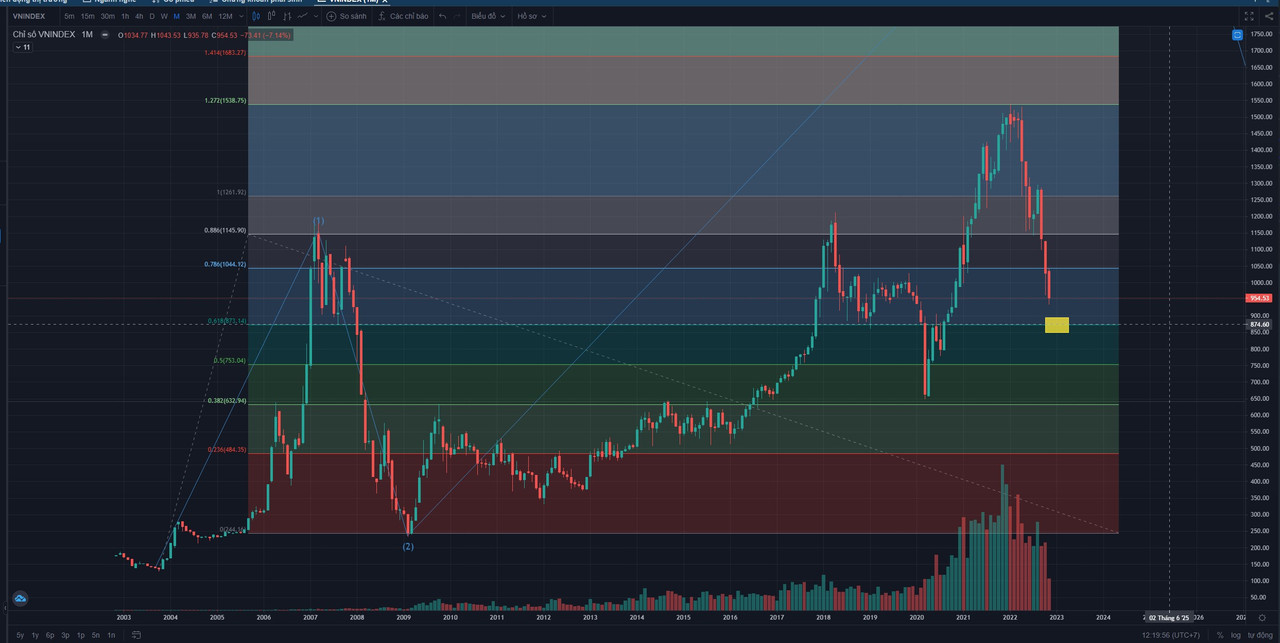Screen dimensions: 1280x643
Task: Select the bar chart type icon
Action: click(x=287, y=16)
